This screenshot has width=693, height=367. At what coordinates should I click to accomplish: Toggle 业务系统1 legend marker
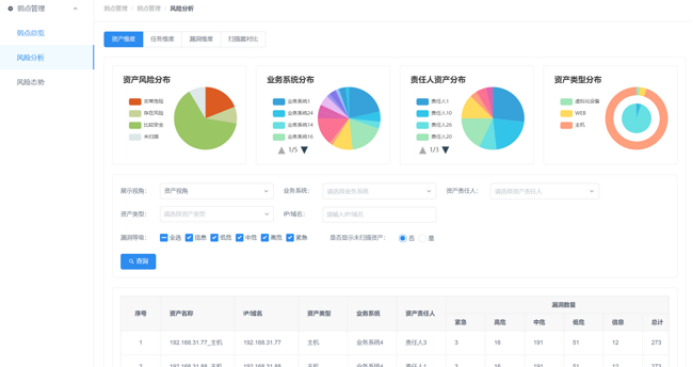tap(279, 101)
